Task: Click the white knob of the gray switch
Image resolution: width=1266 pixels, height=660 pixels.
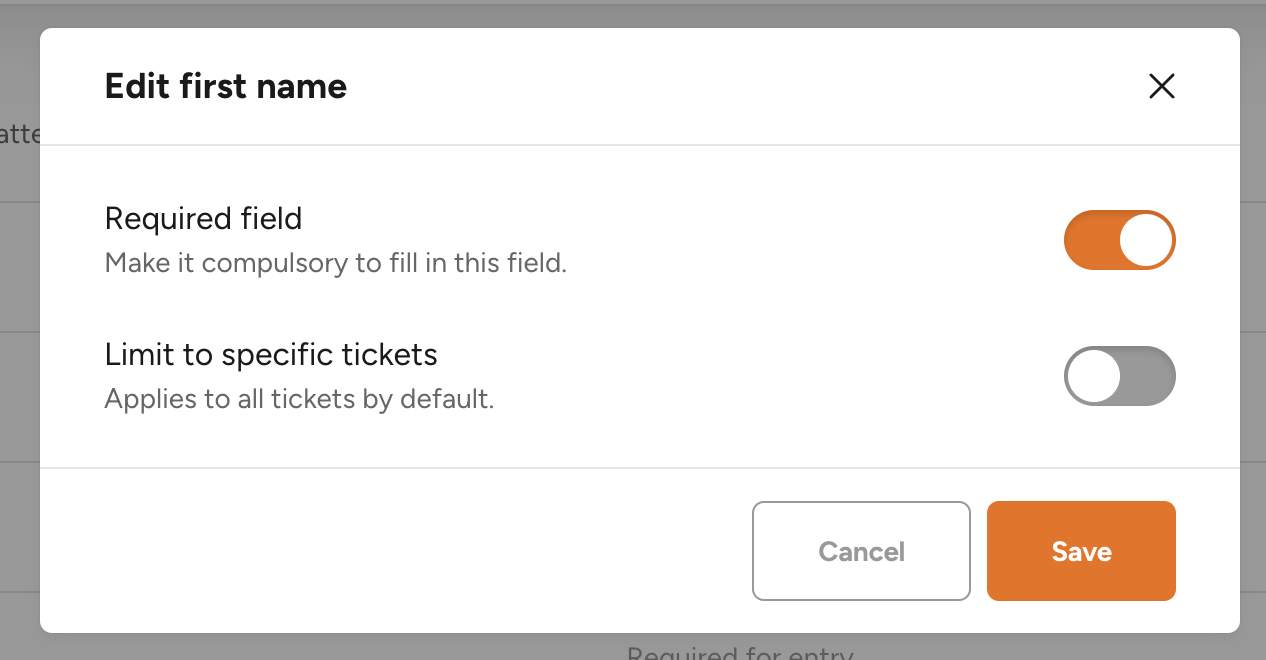Action: click(x=1094, y=376)
